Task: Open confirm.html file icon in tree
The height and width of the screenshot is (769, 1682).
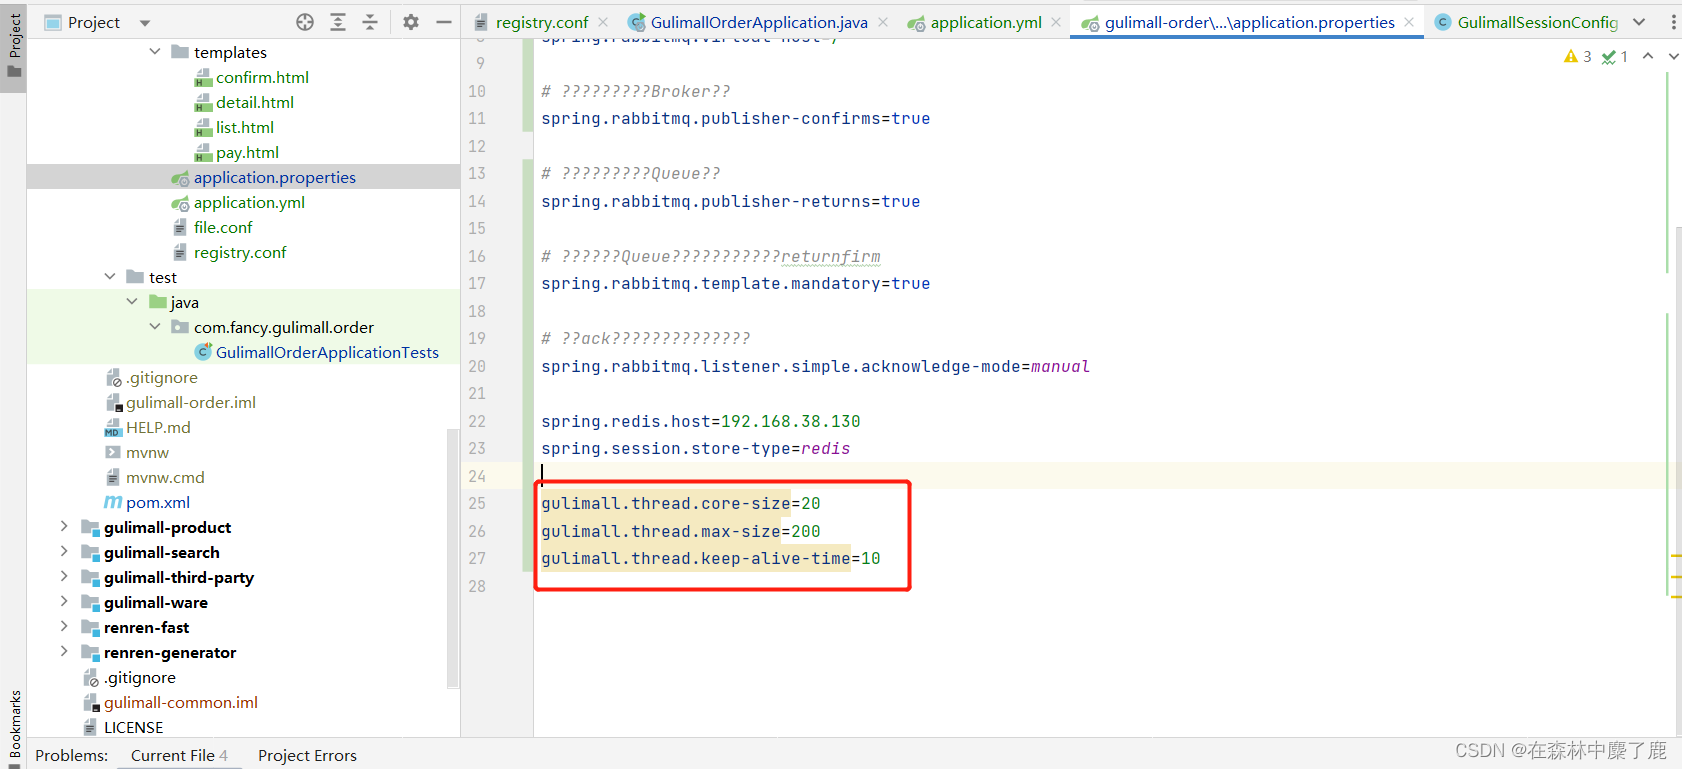Action: click(203, 77)
